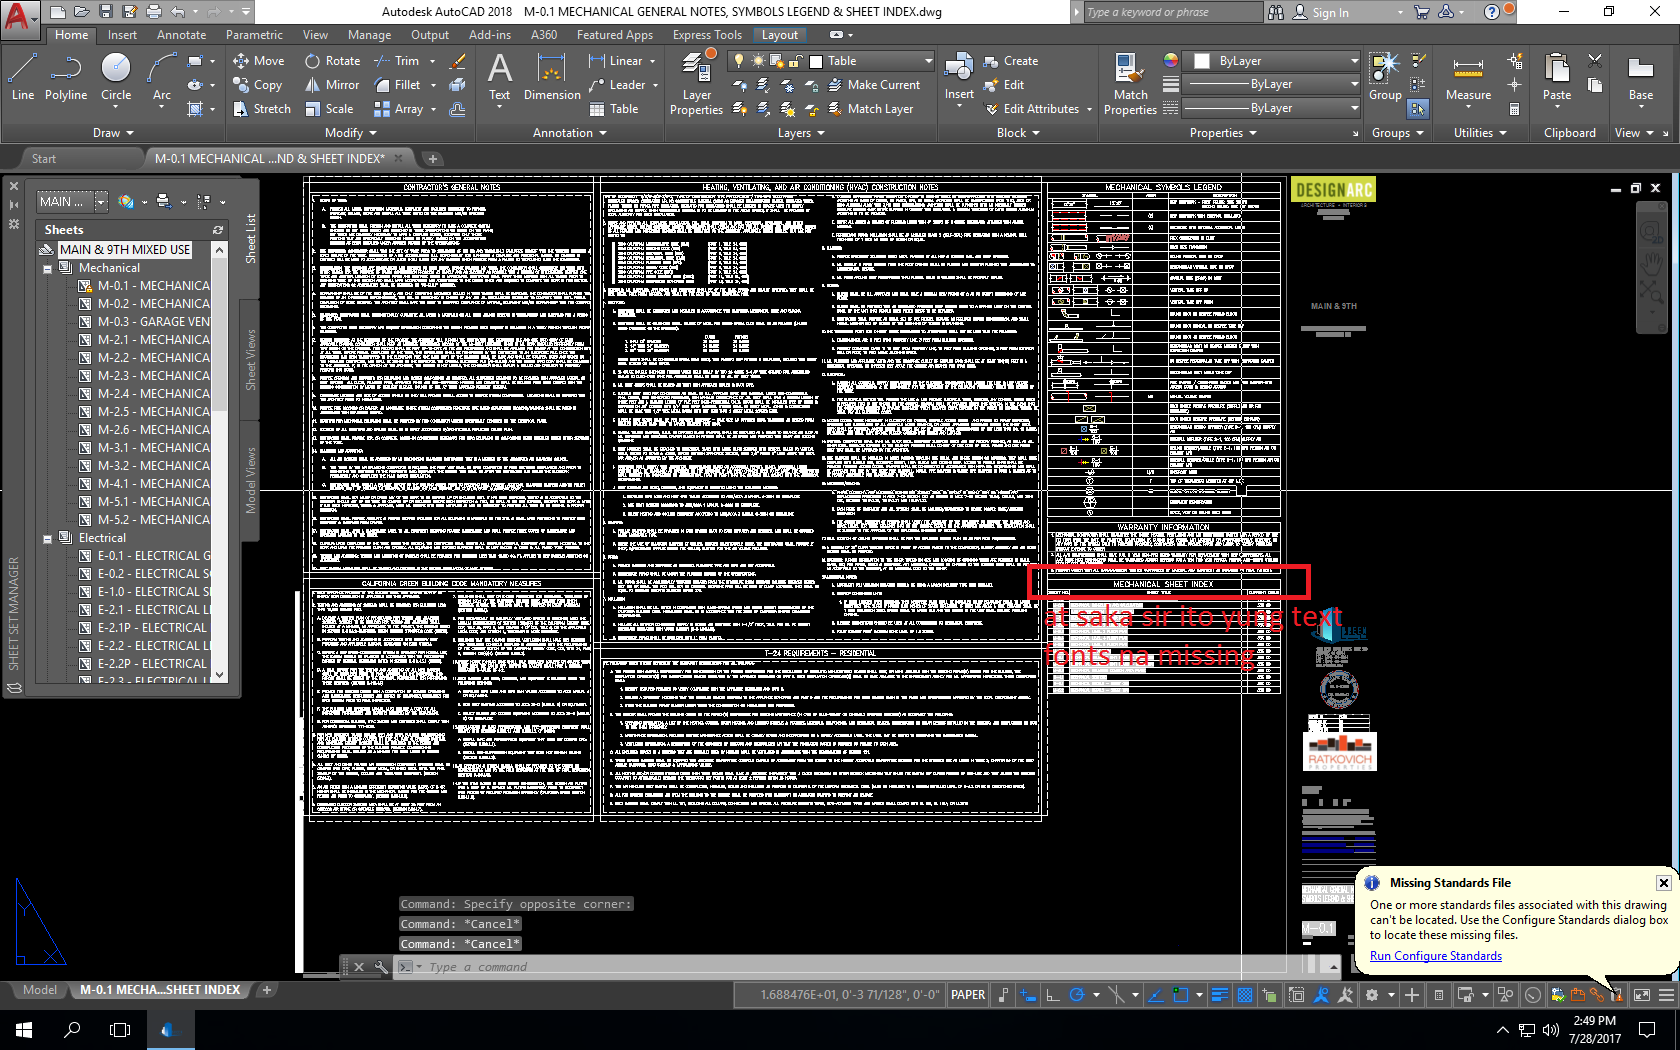This screenshot has width=1680, height=1050.
Task: Switch to the Annotate ribbon tab
Action: tap(182, 35)
